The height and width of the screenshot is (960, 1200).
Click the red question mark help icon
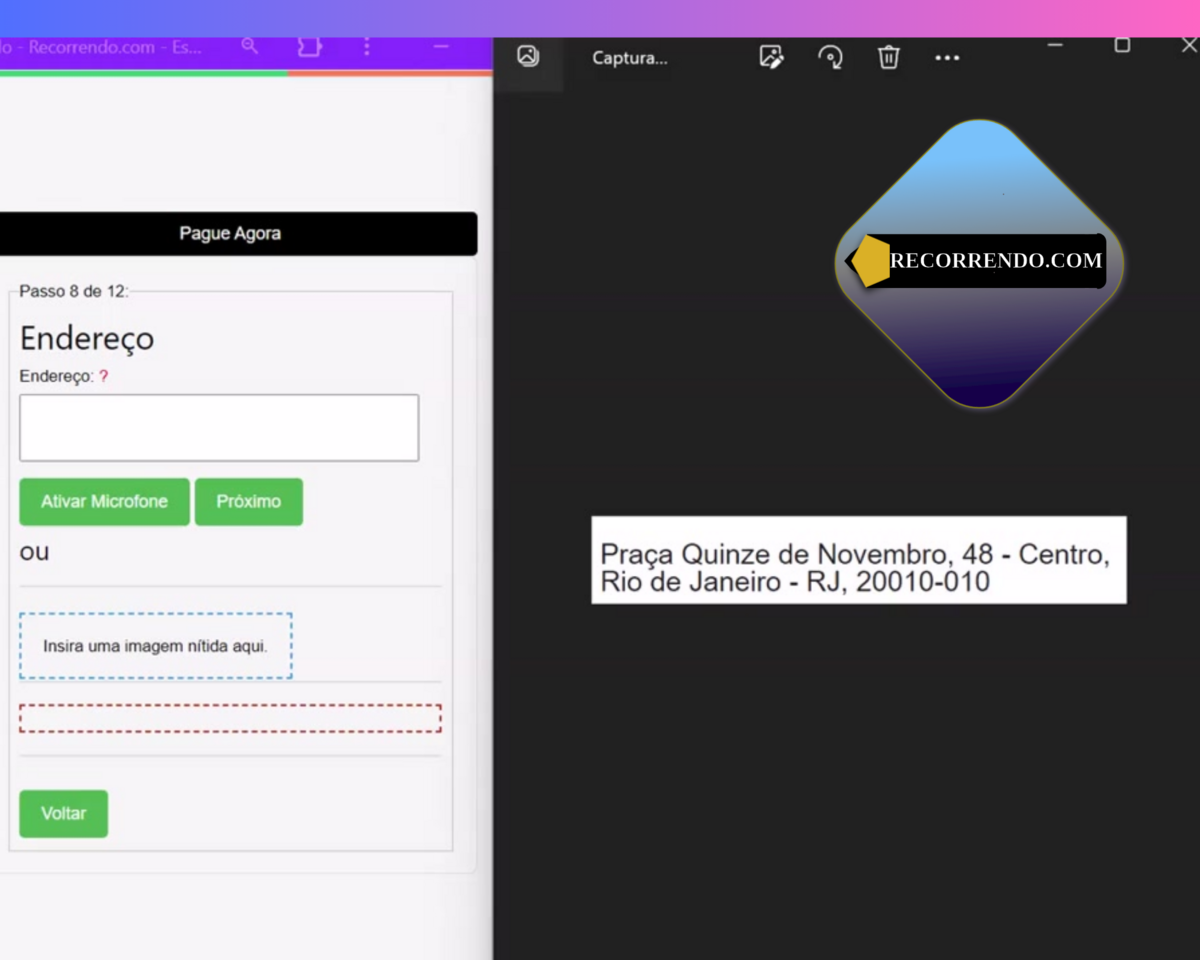point(104,377)
